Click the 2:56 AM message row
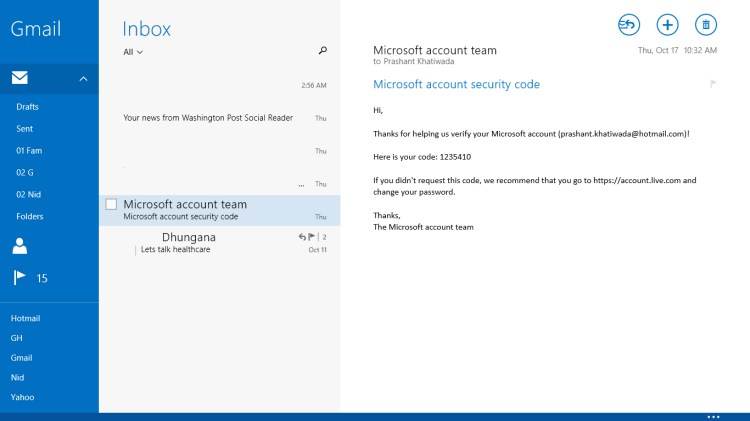Screen dimensions: 750x421 point(220,85)
